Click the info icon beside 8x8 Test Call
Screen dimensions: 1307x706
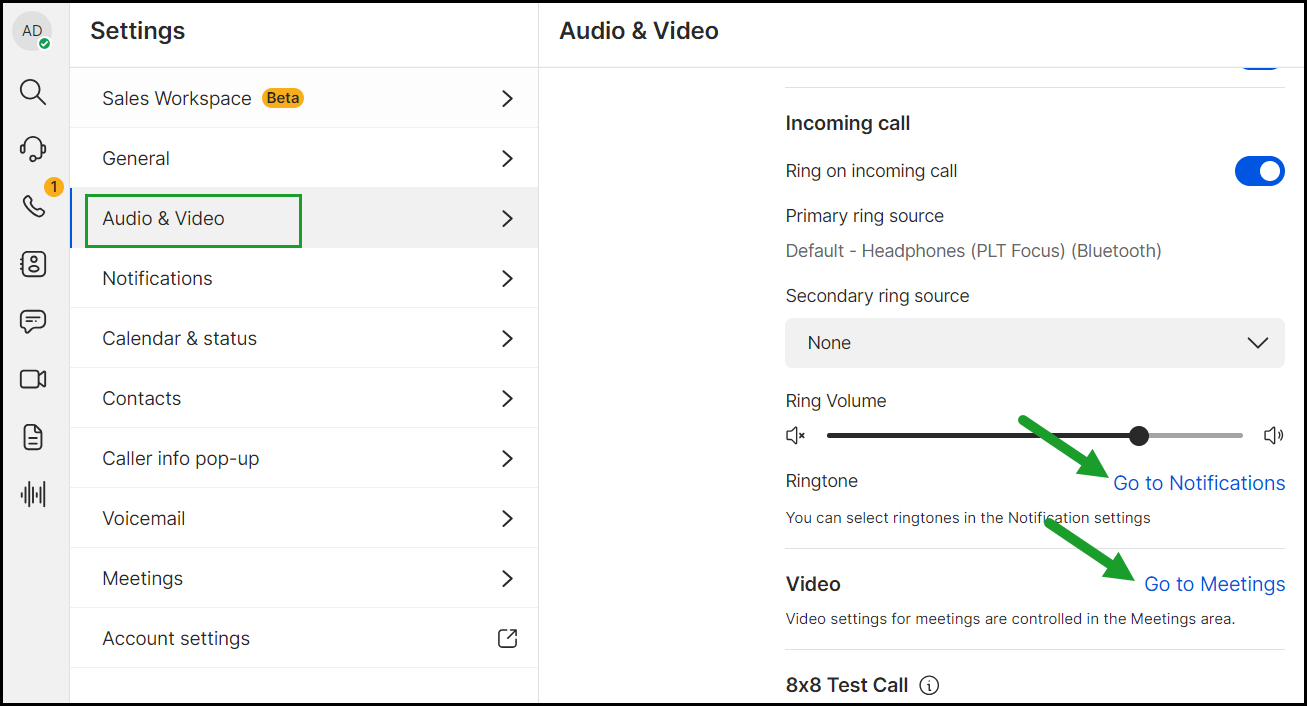[929, 685]
